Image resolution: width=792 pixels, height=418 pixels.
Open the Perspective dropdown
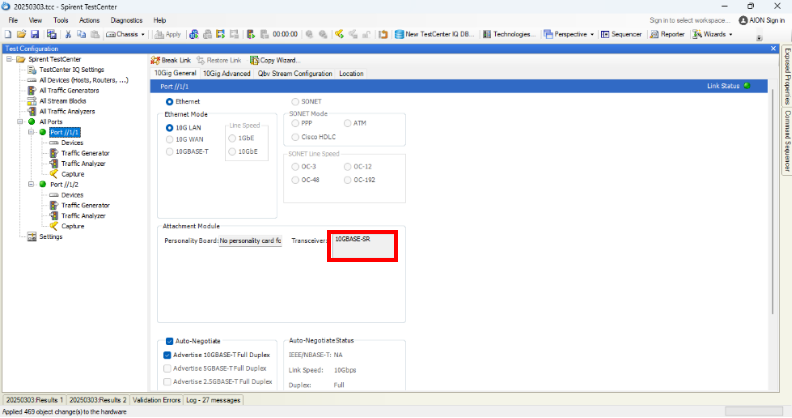point(569,34)
